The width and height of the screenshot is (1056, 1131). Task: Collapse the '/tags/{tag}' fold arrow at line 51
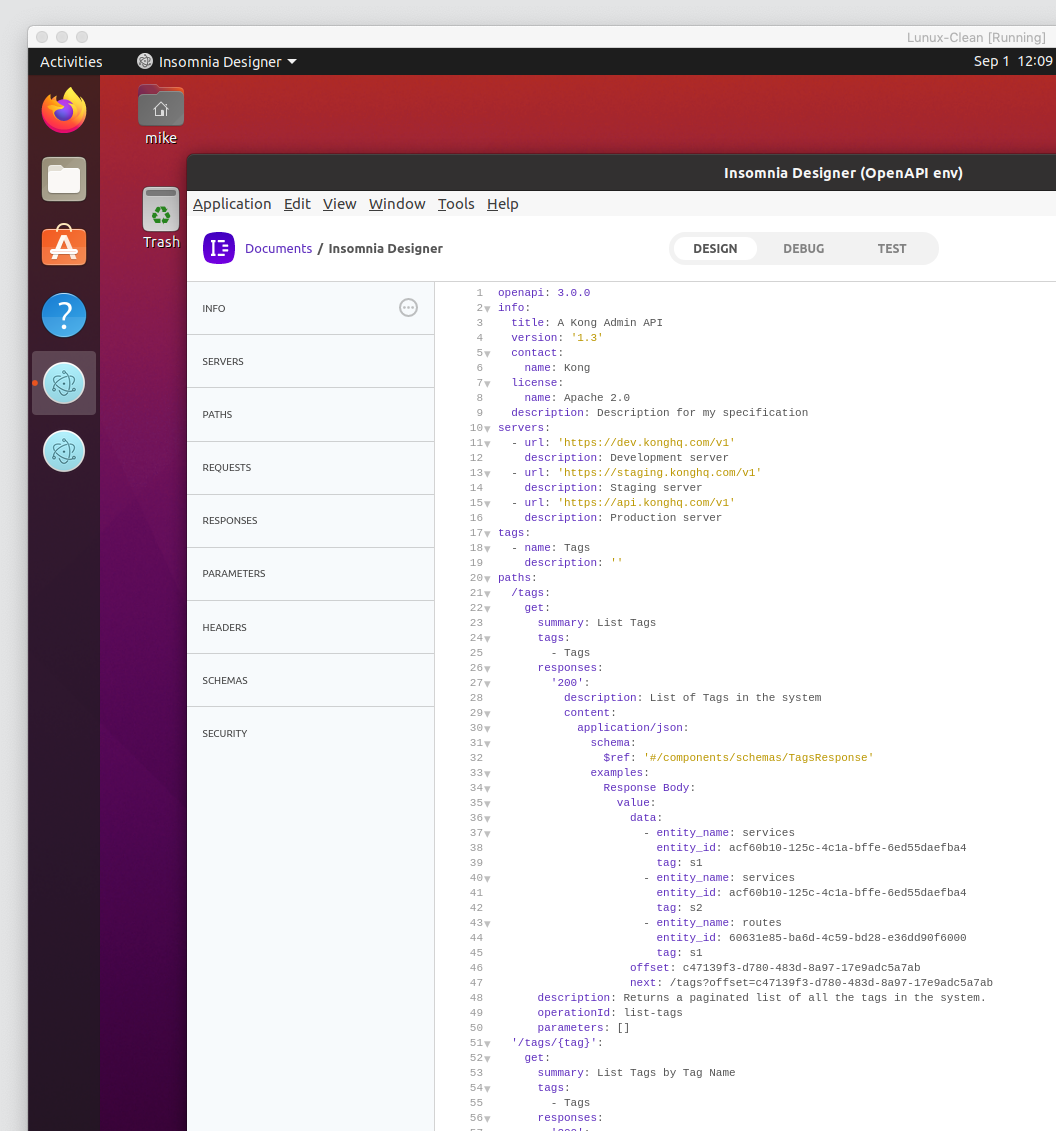pos(488,1044)
